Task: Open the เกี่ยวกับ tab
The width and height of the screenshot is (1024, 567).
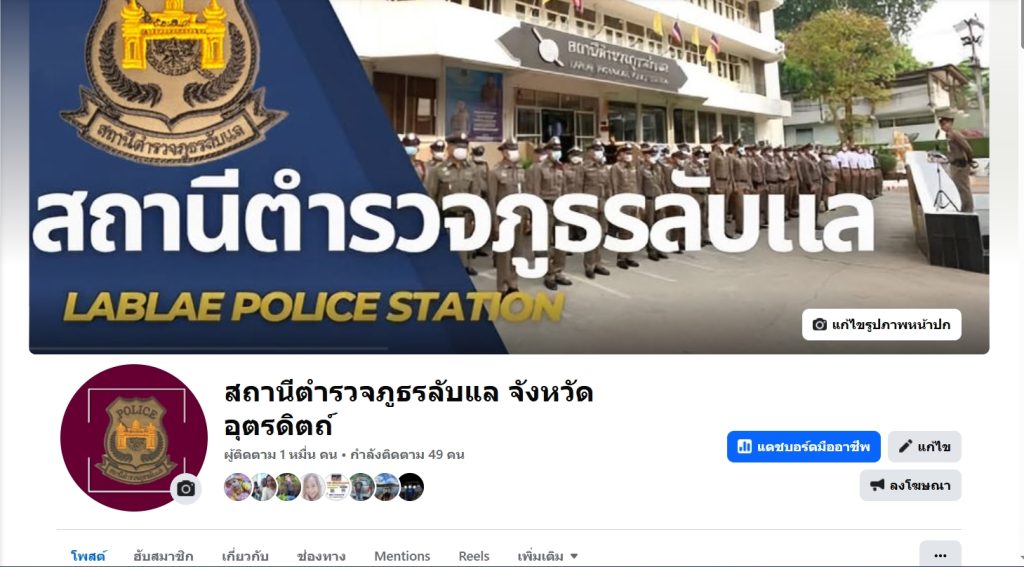Action: (x=245, y=556)
